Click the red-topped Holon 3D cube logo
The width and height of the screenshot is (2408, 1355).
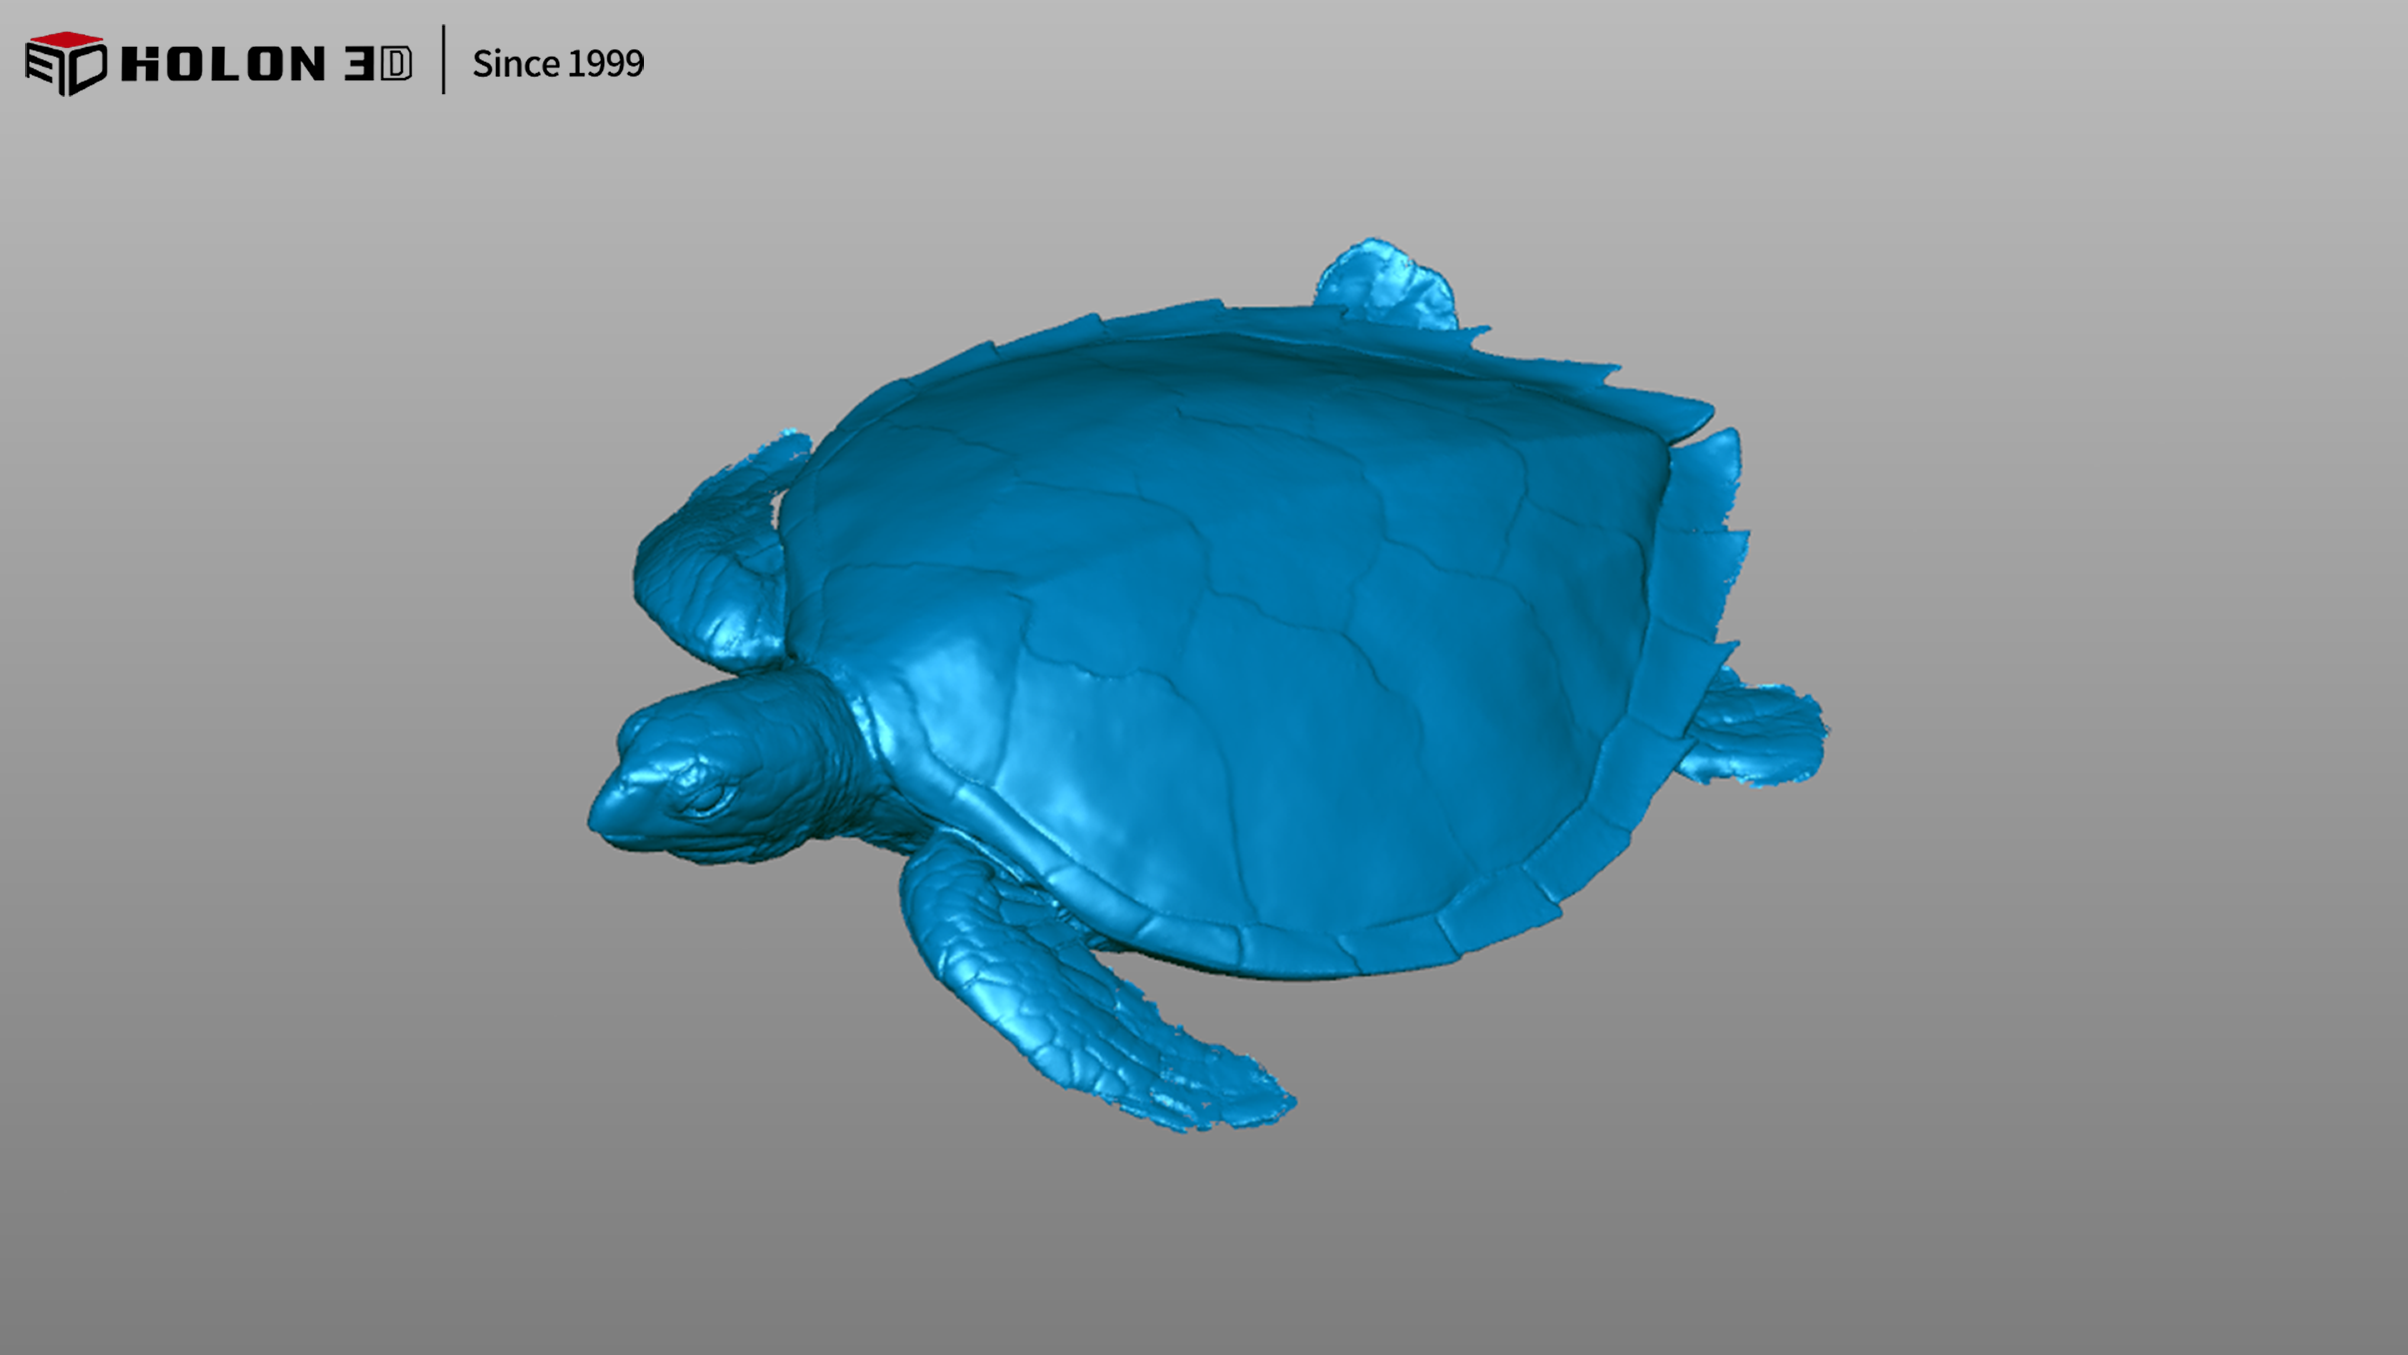pos(65,63)
